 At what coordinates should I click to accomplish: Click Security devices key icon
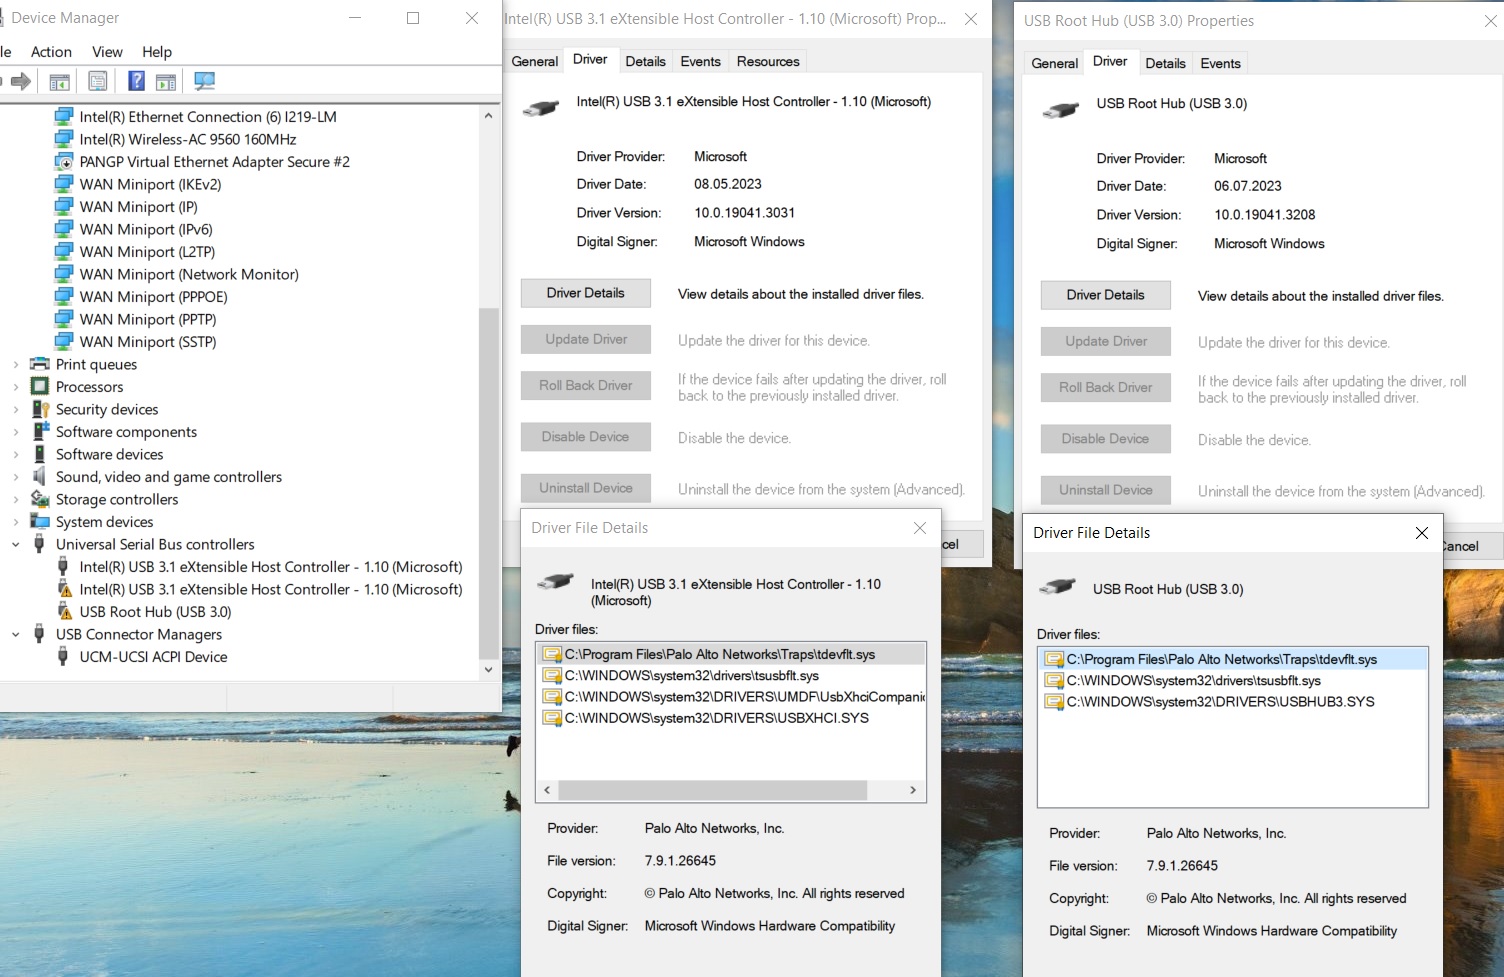pyautogui.click(x=40, y=409)
